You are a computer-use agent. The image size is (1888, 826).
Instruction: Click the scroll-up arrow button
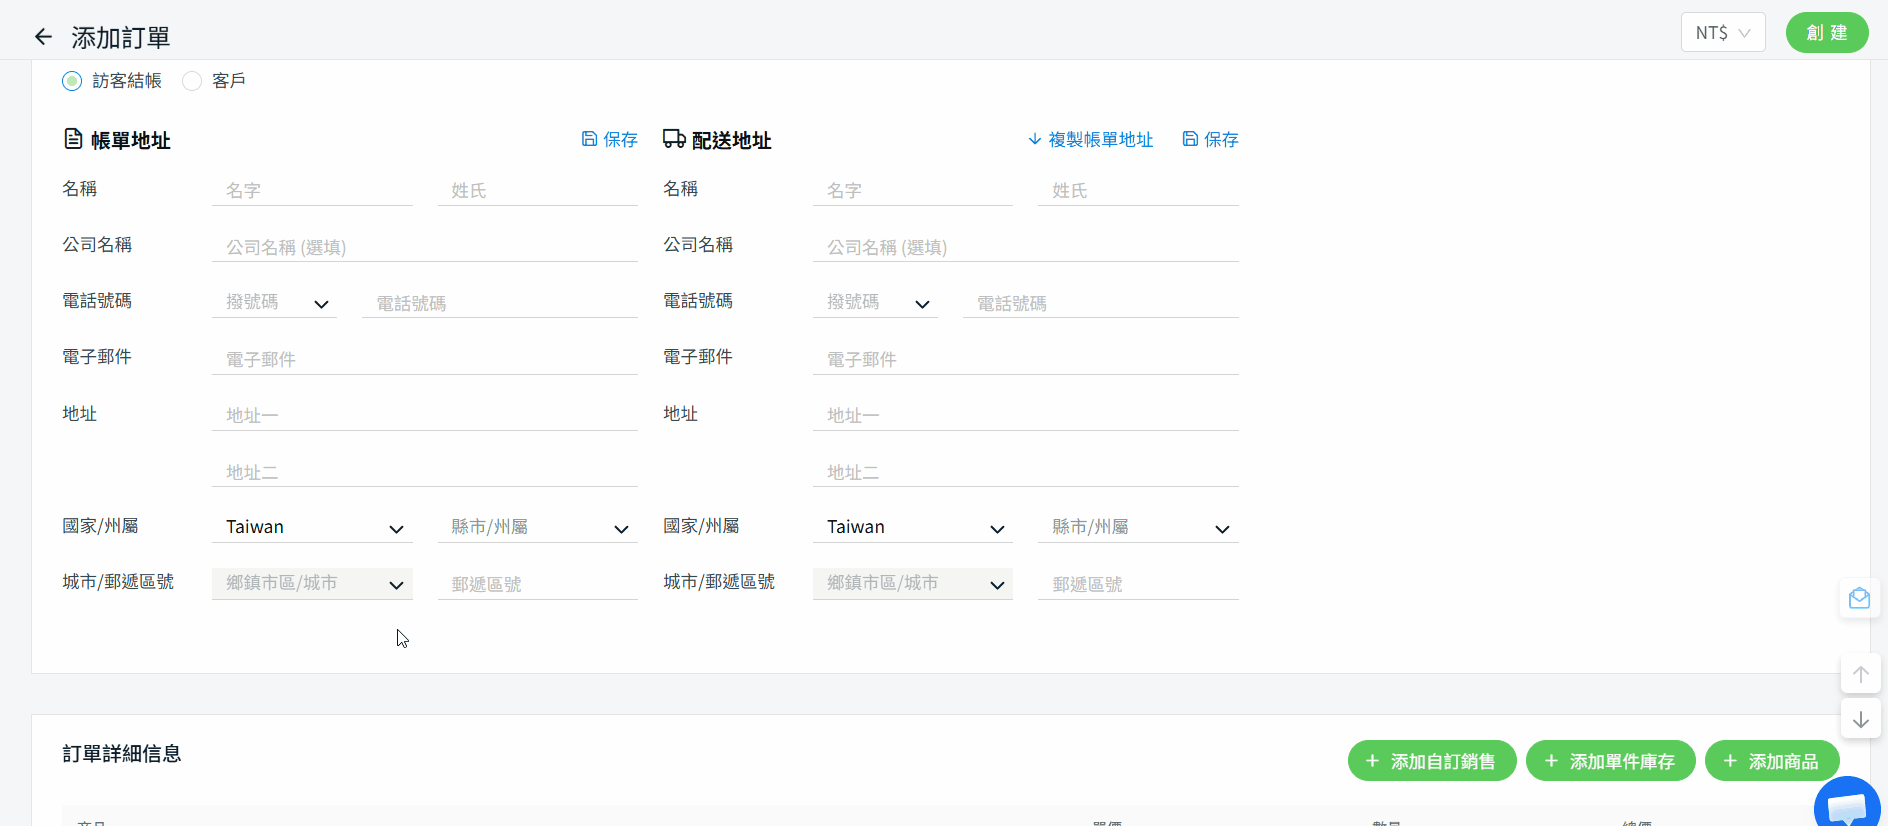[x=1860, y=674]
